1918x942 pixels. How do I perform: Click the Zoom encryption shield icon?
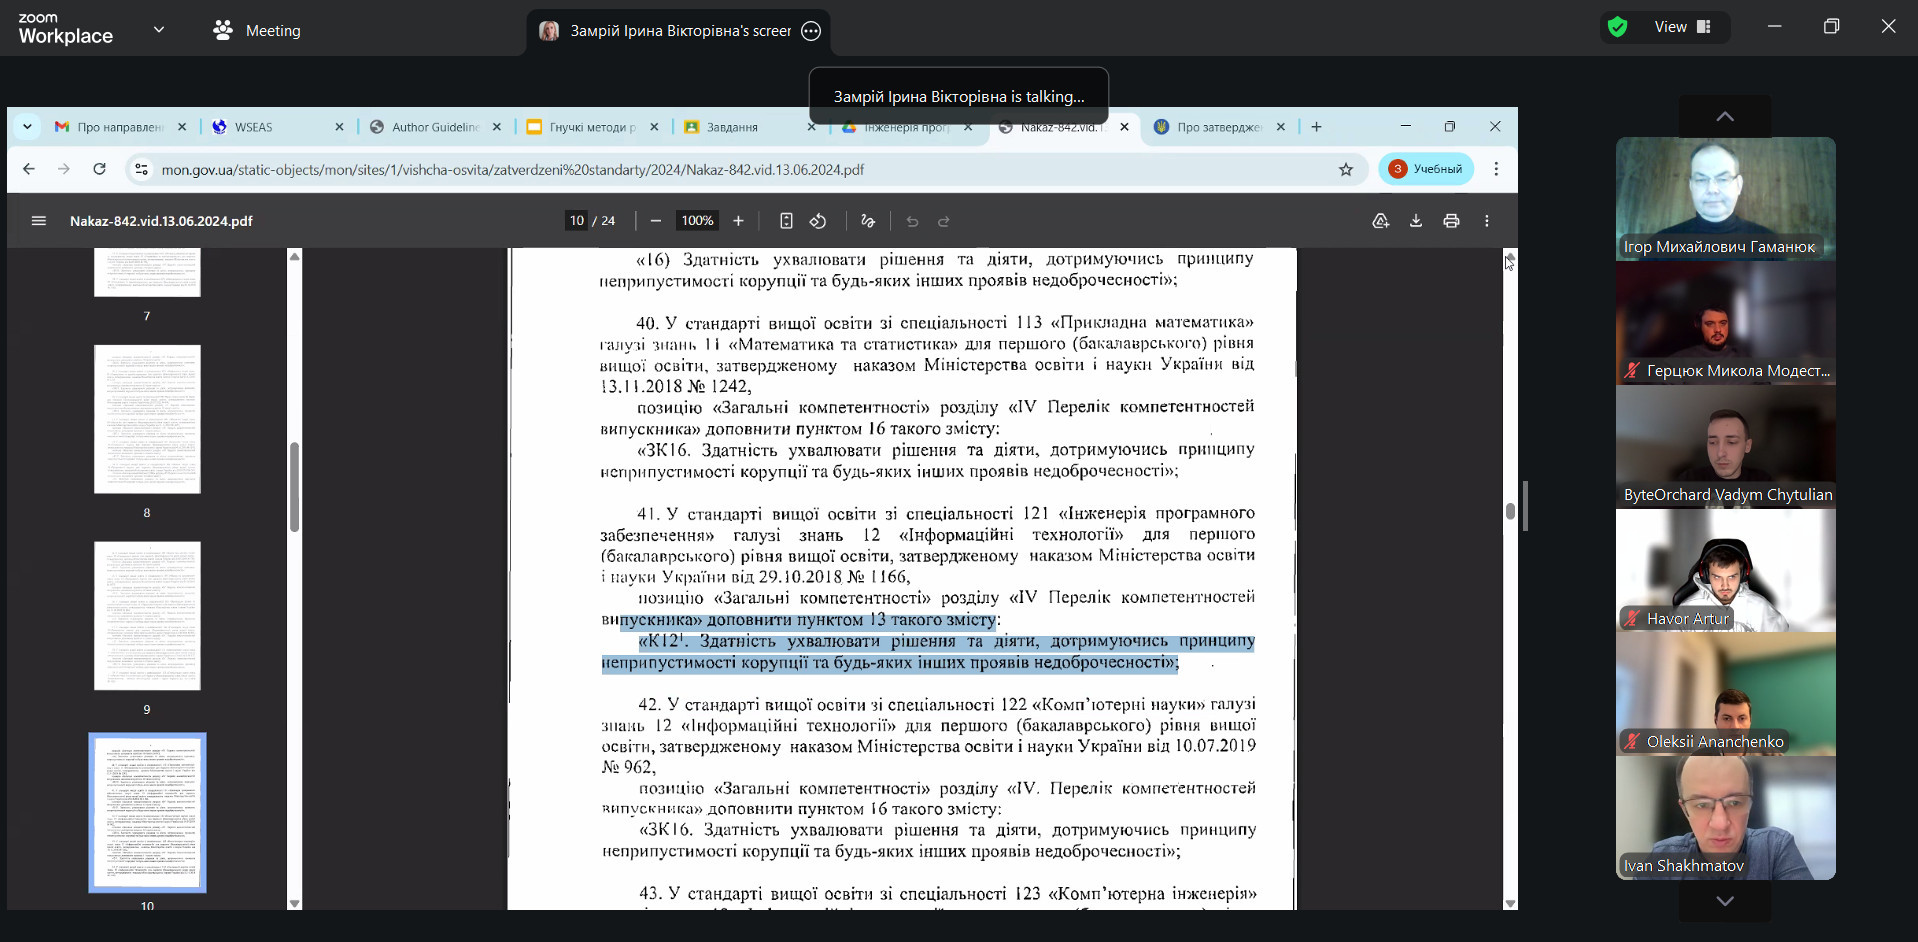pos(1617,27)
